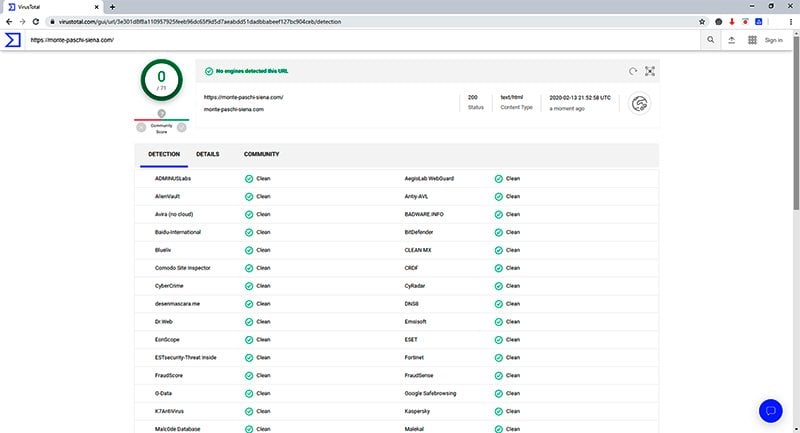Reload the page with the refresh icon
This screenshot has height=433, width=800.
click(36, 21)
